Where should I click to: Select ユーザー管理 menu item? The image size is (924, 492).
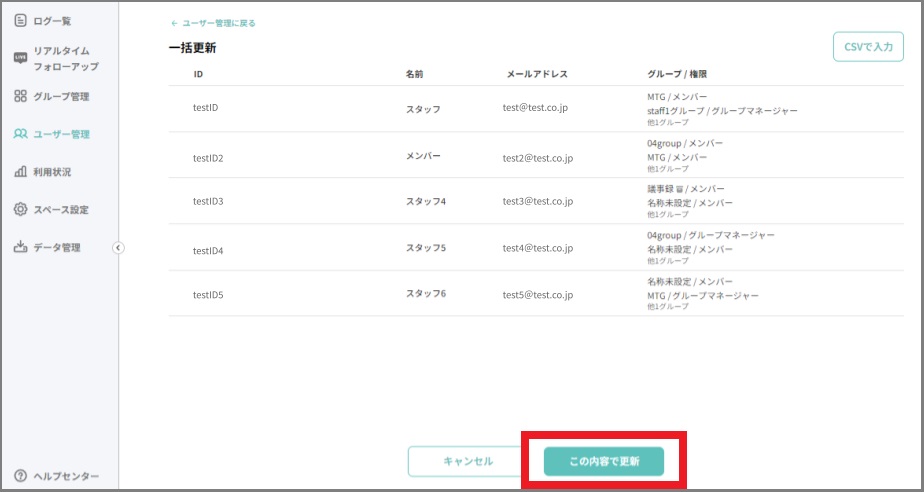(61, 134)
